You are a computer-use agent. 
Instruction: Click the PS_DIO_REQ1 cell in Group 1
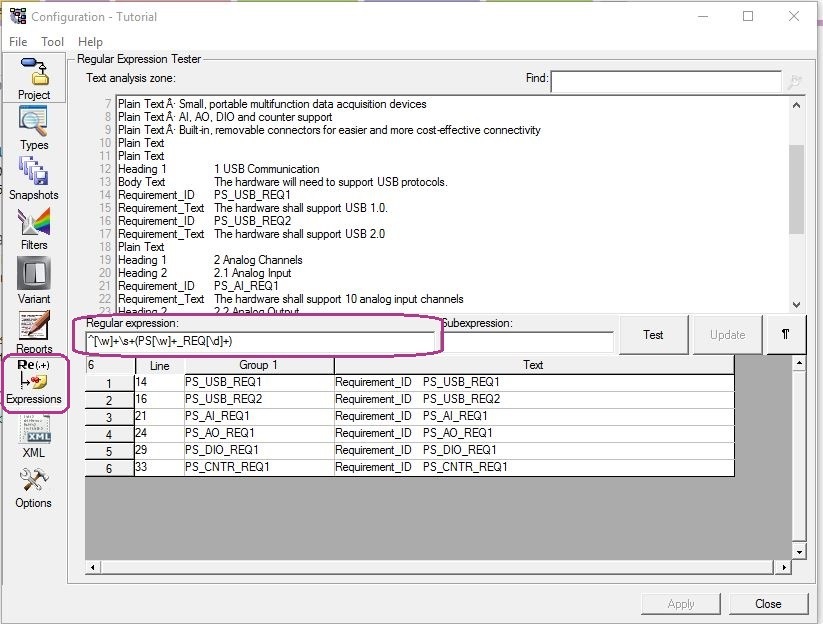click(259, 450)
